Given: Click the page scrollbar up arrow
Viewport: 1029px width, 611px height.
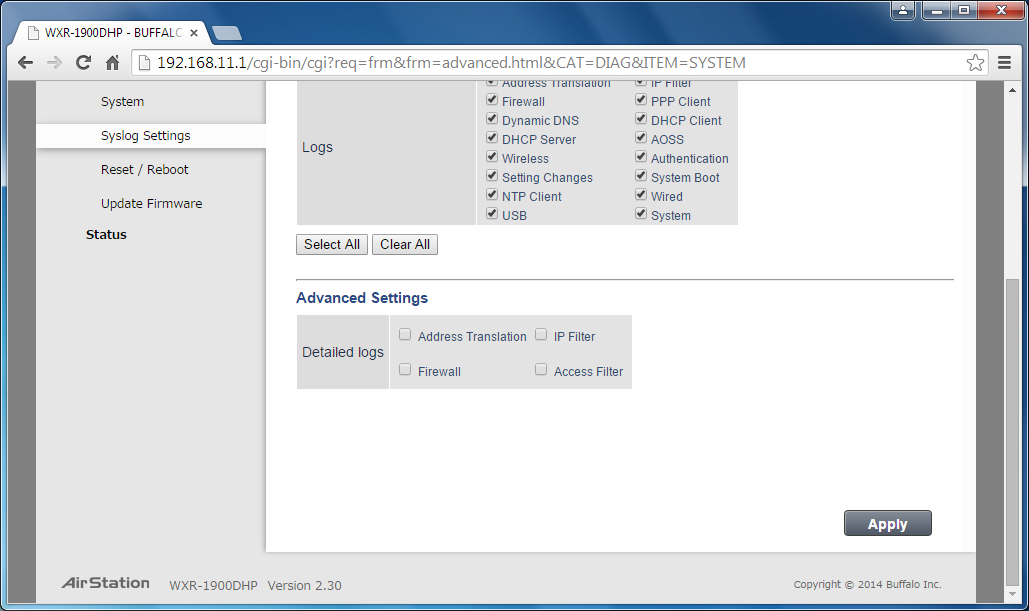Looking at the screenshot, I should tap(1013, 89).
